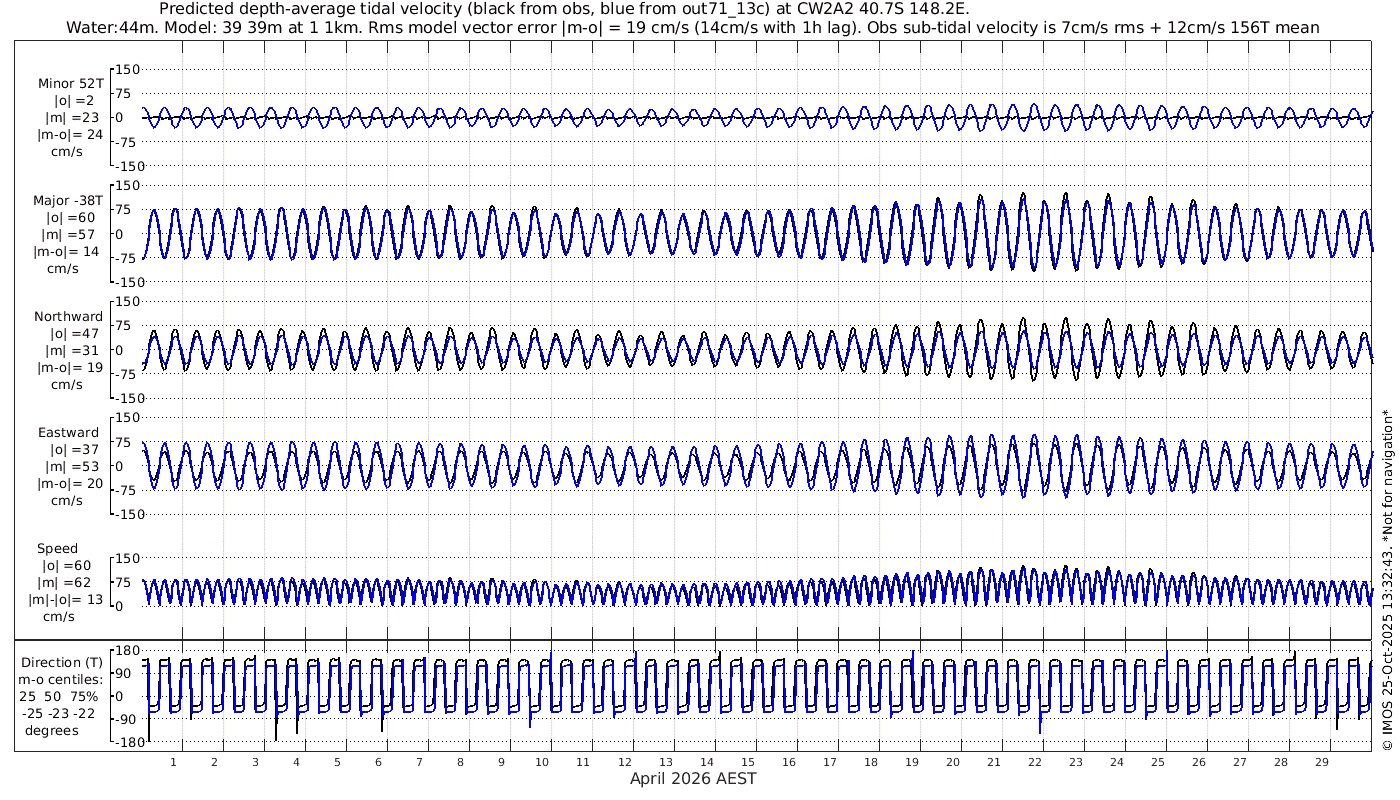Image resolution: width=1400 pixels, height=800 pixels.
Task: Click the "m-o centiles:" label
Action: point(60,680)
